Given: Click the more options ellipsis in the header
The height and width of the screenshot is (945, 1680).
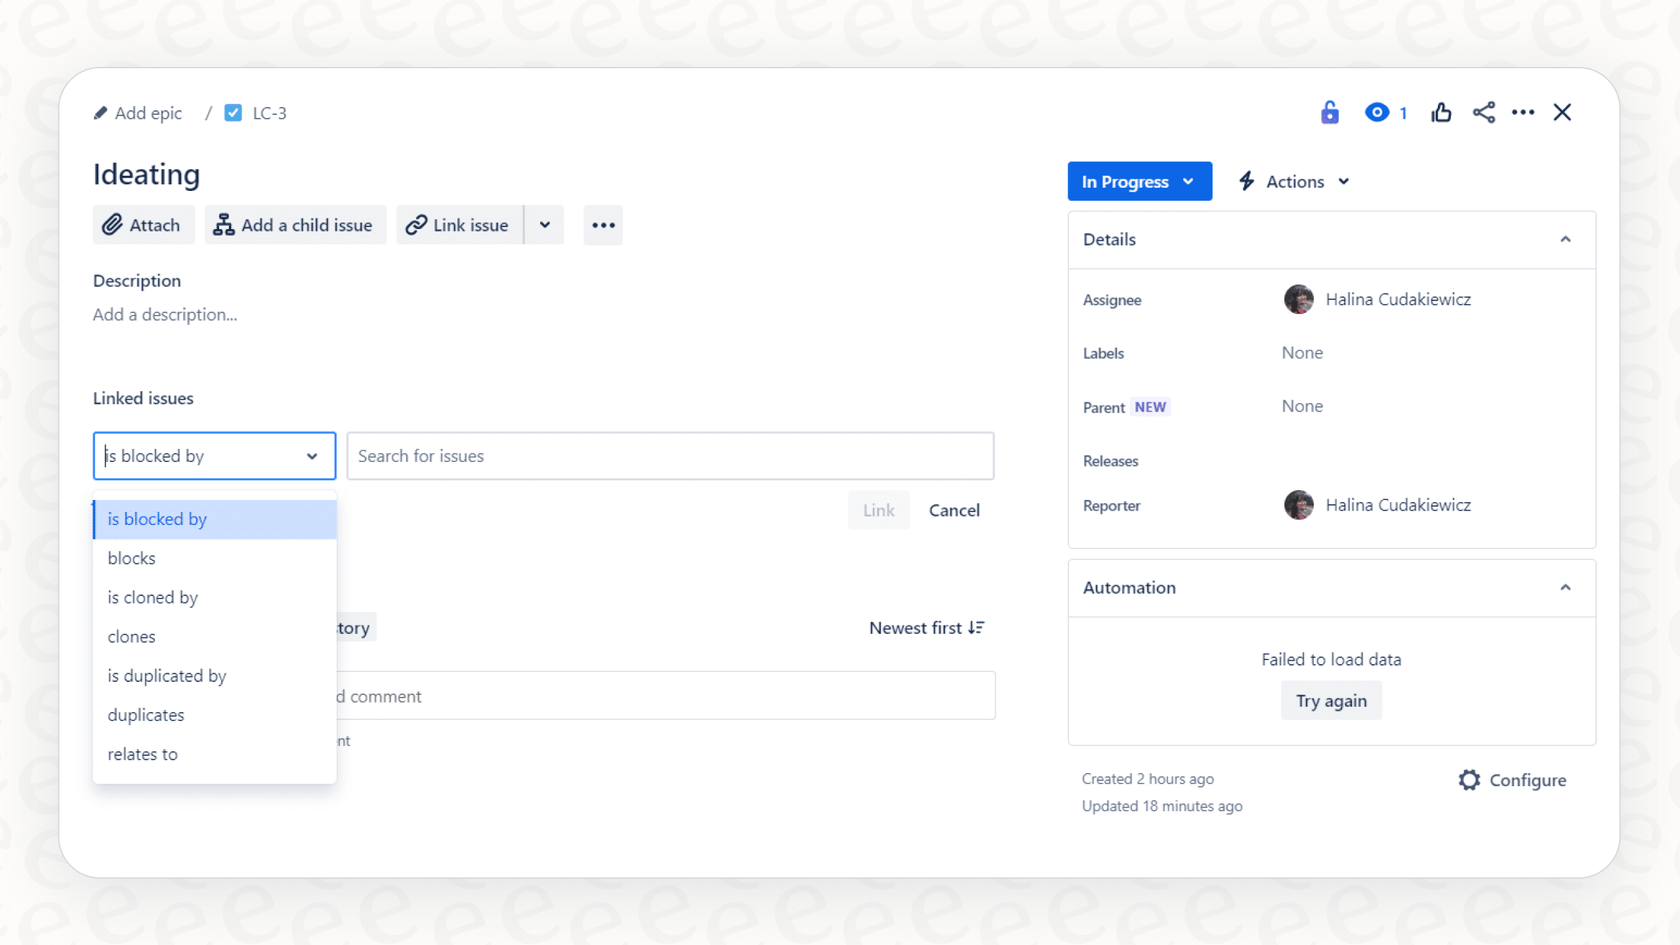Looking at the screenshot, I should point(1522,112).
